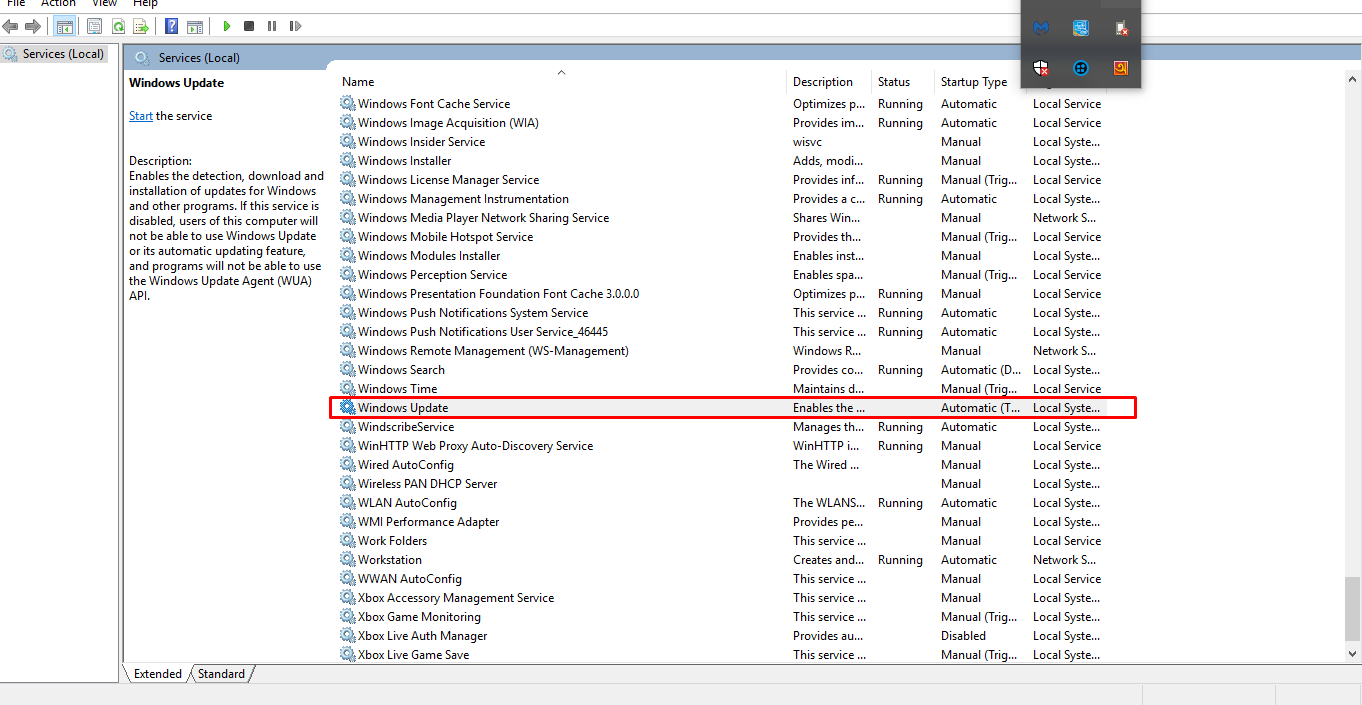This screenshot has height=705, width=1362.
Task: Switch to the Standard tab
Action: coord(221,674)
